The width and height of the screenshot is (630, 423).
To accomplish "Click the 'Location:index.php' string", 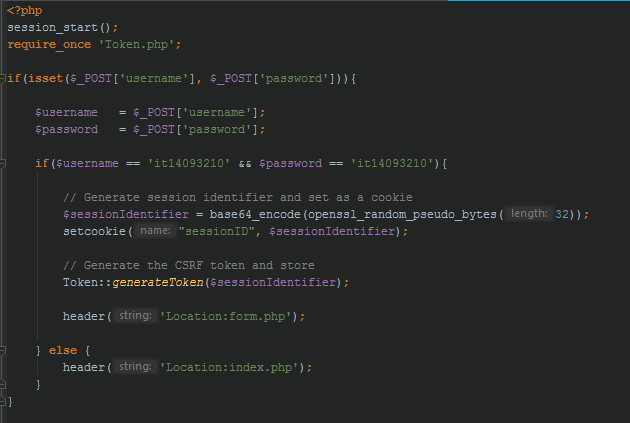I will [x=231, y=367].
